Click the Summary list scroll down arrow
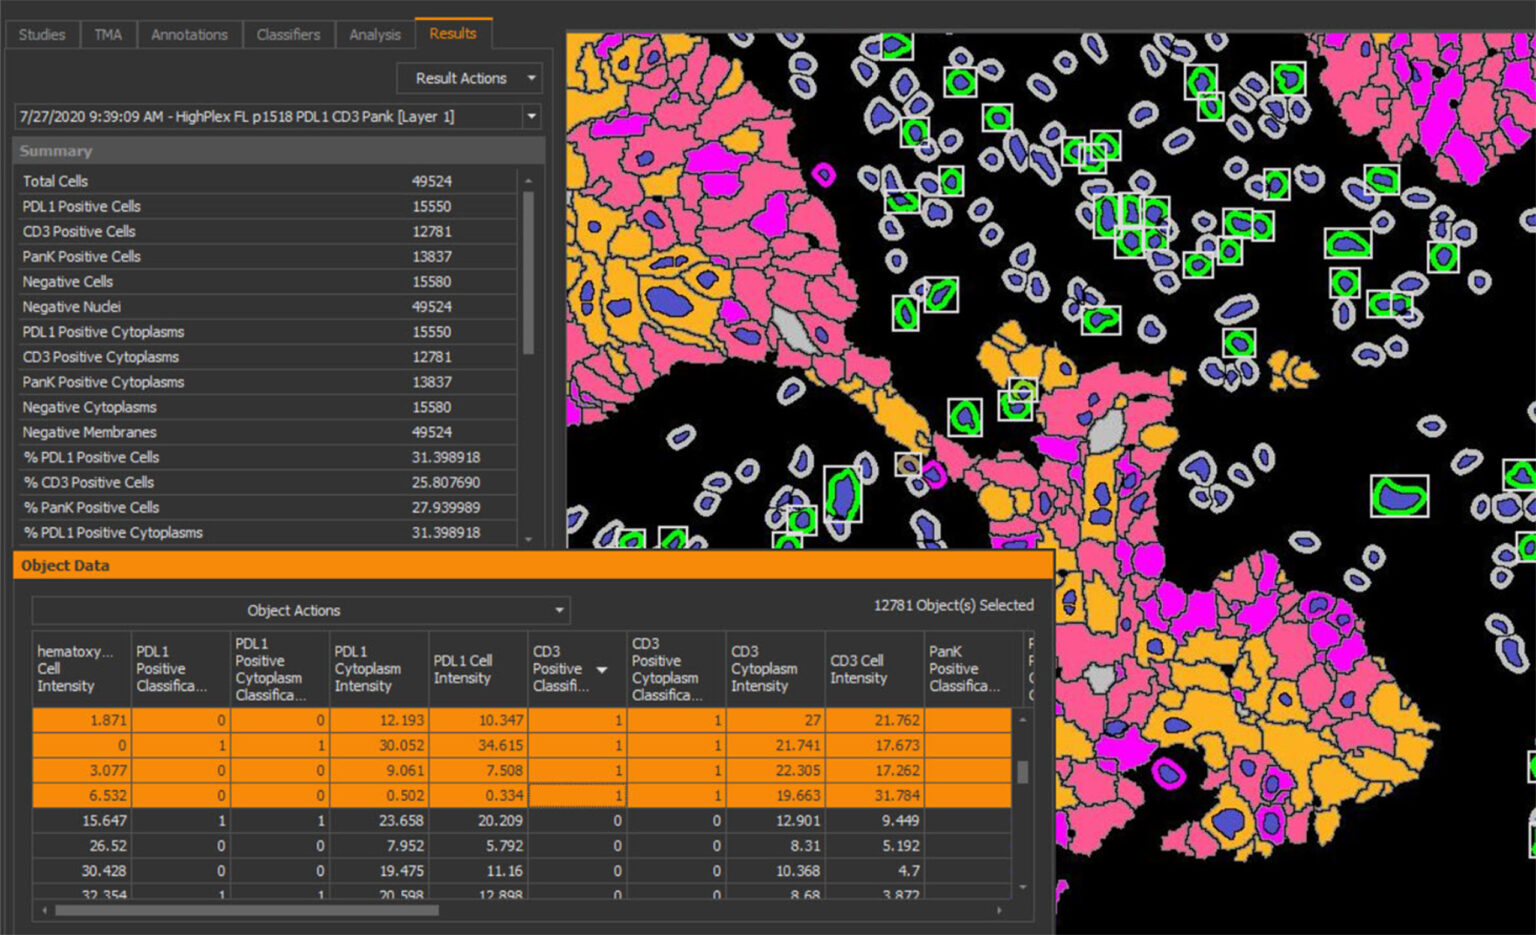 [x=528, y=539]
